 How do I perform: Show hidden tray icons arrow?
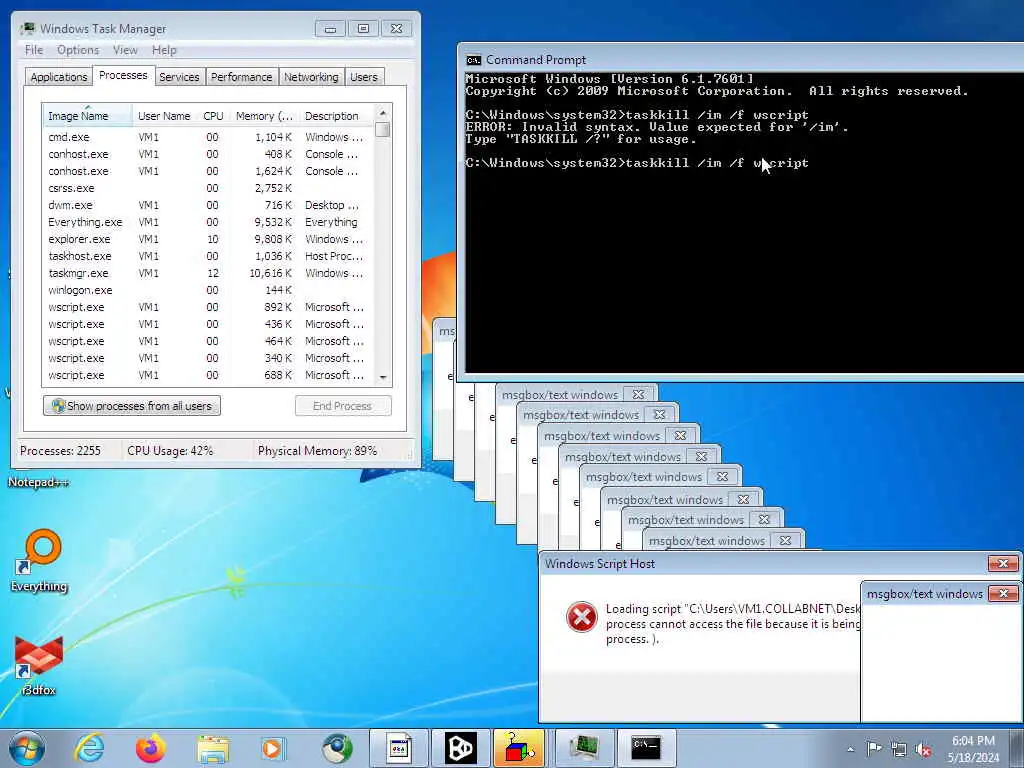pyautogui.click(x=850, y=749)
